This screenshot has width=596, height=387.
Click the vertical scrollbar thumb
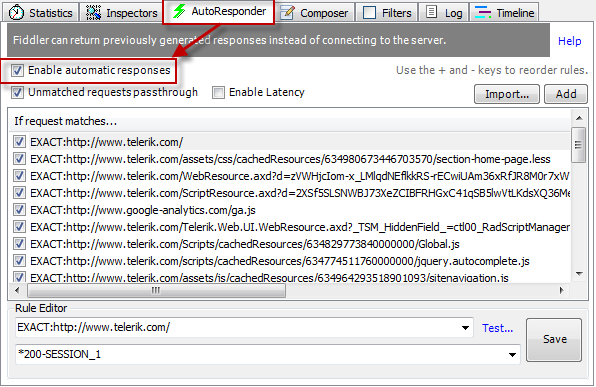[x=579, y=145]
